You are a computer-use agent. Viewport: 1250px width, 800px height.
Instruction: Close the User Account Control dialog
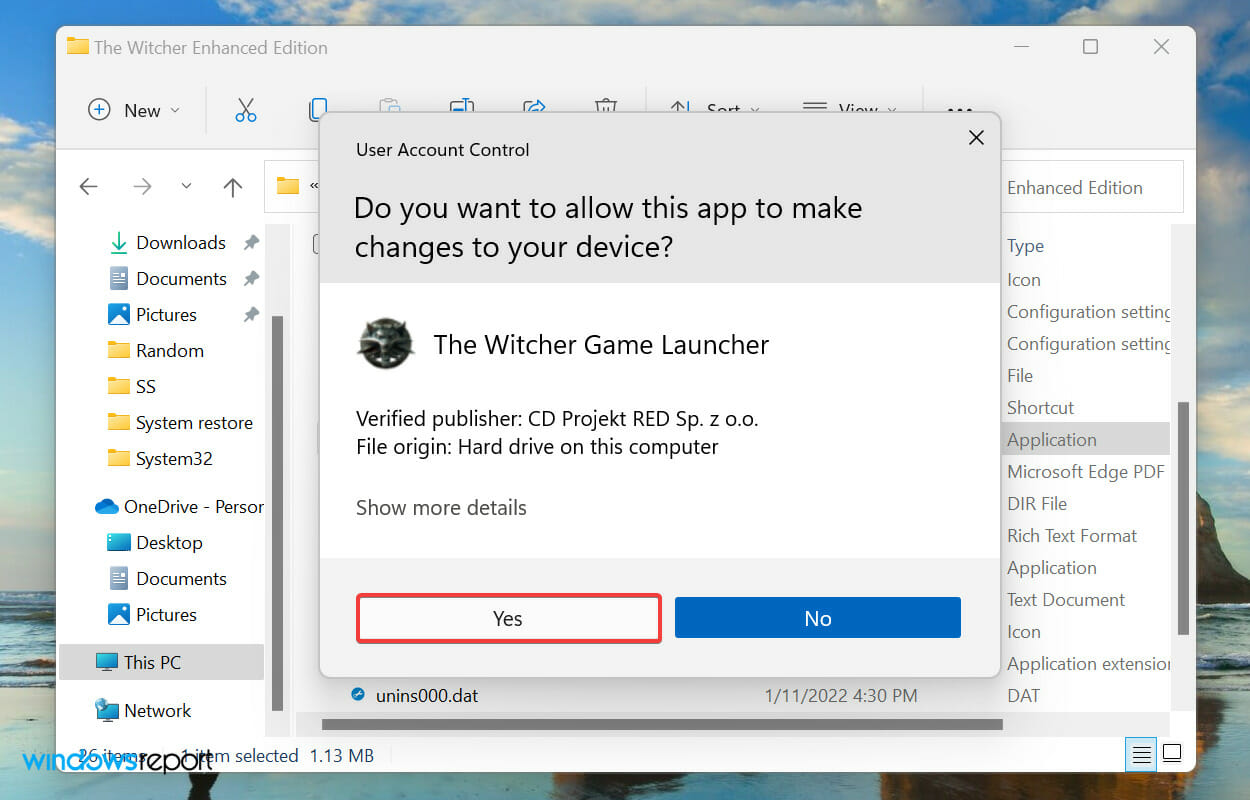(977, 138)
